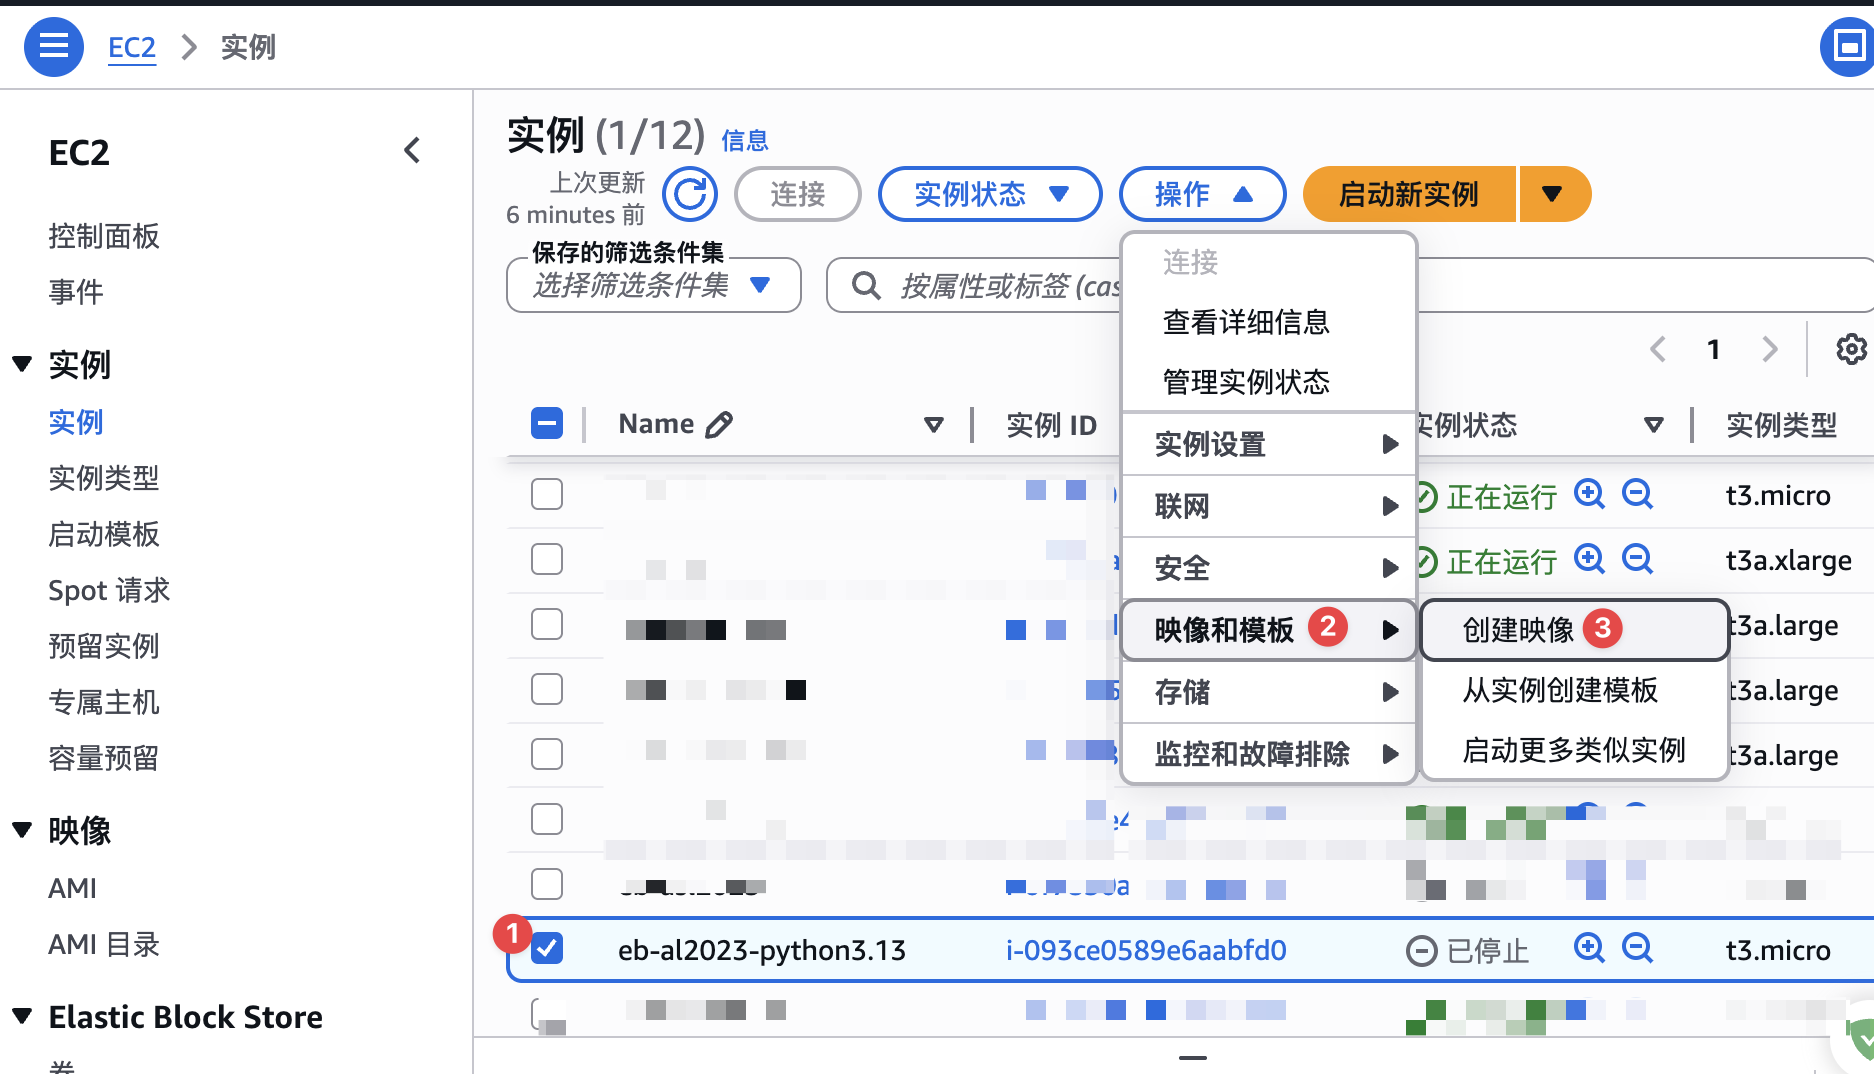
Task: Zoom-in filter icon on the stopped instance row
Action: pyautogui.click(x=1589, y=947)
